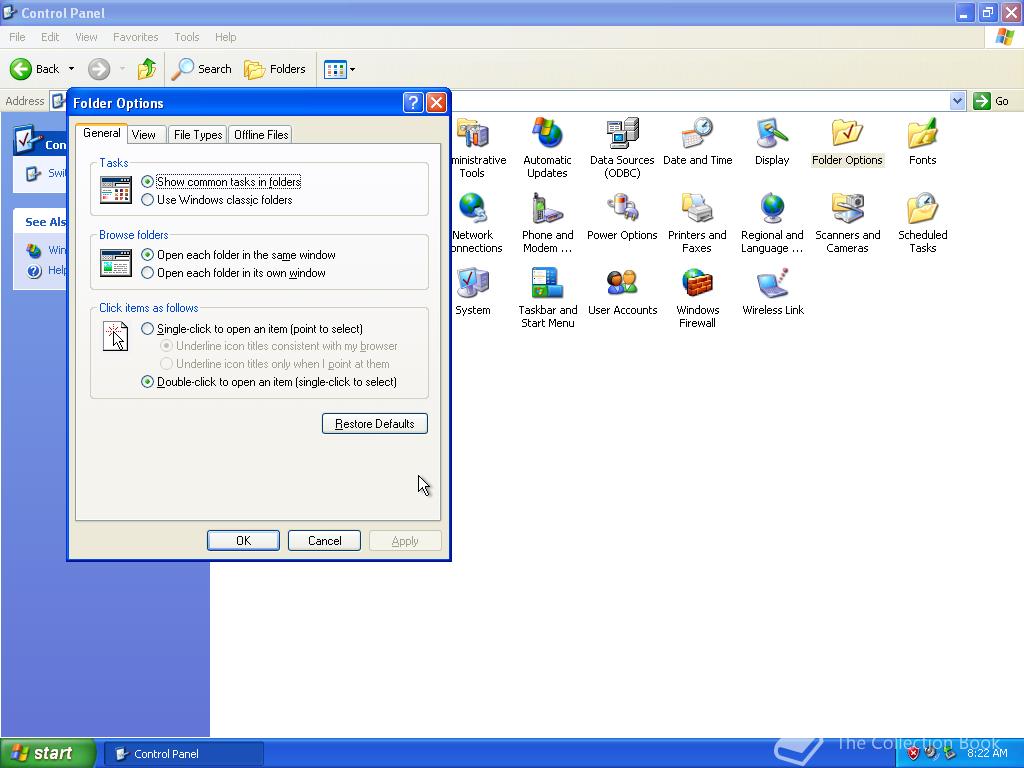Open Windows Firewall icon

pyautogui.click(x=697, y=298)
